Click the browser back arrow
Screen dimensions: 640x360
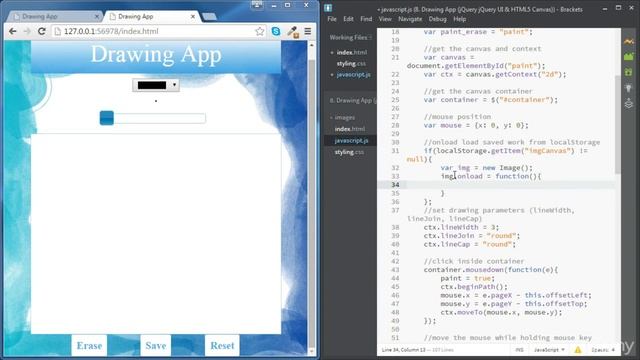coord(13,31)
